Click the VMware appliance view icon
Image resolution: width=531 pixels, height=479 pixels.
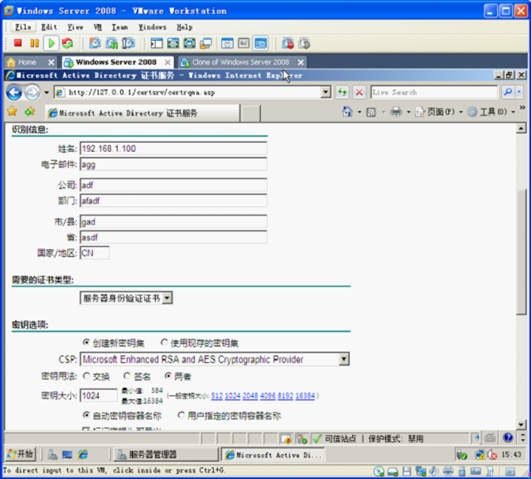click(x=244, y=43)
